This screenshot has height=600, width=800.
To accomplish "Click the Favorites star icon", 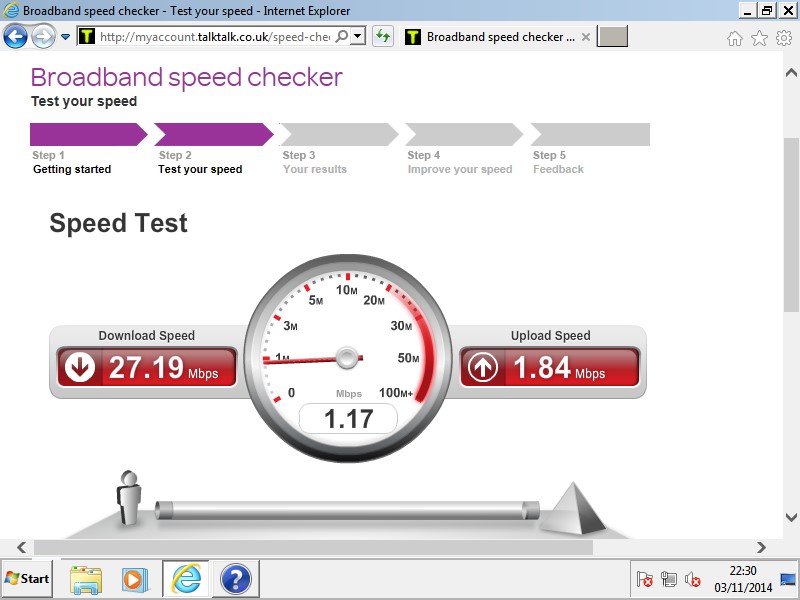I will 759,37.
